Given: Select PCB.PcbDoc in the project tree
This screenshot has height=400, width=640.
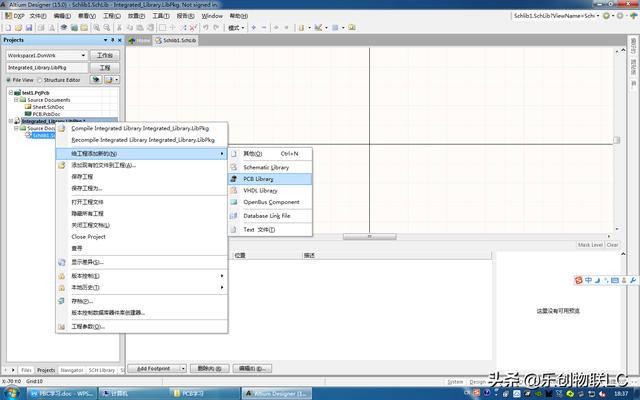Looking at the screenshot, I should click(x=46, y=114).
